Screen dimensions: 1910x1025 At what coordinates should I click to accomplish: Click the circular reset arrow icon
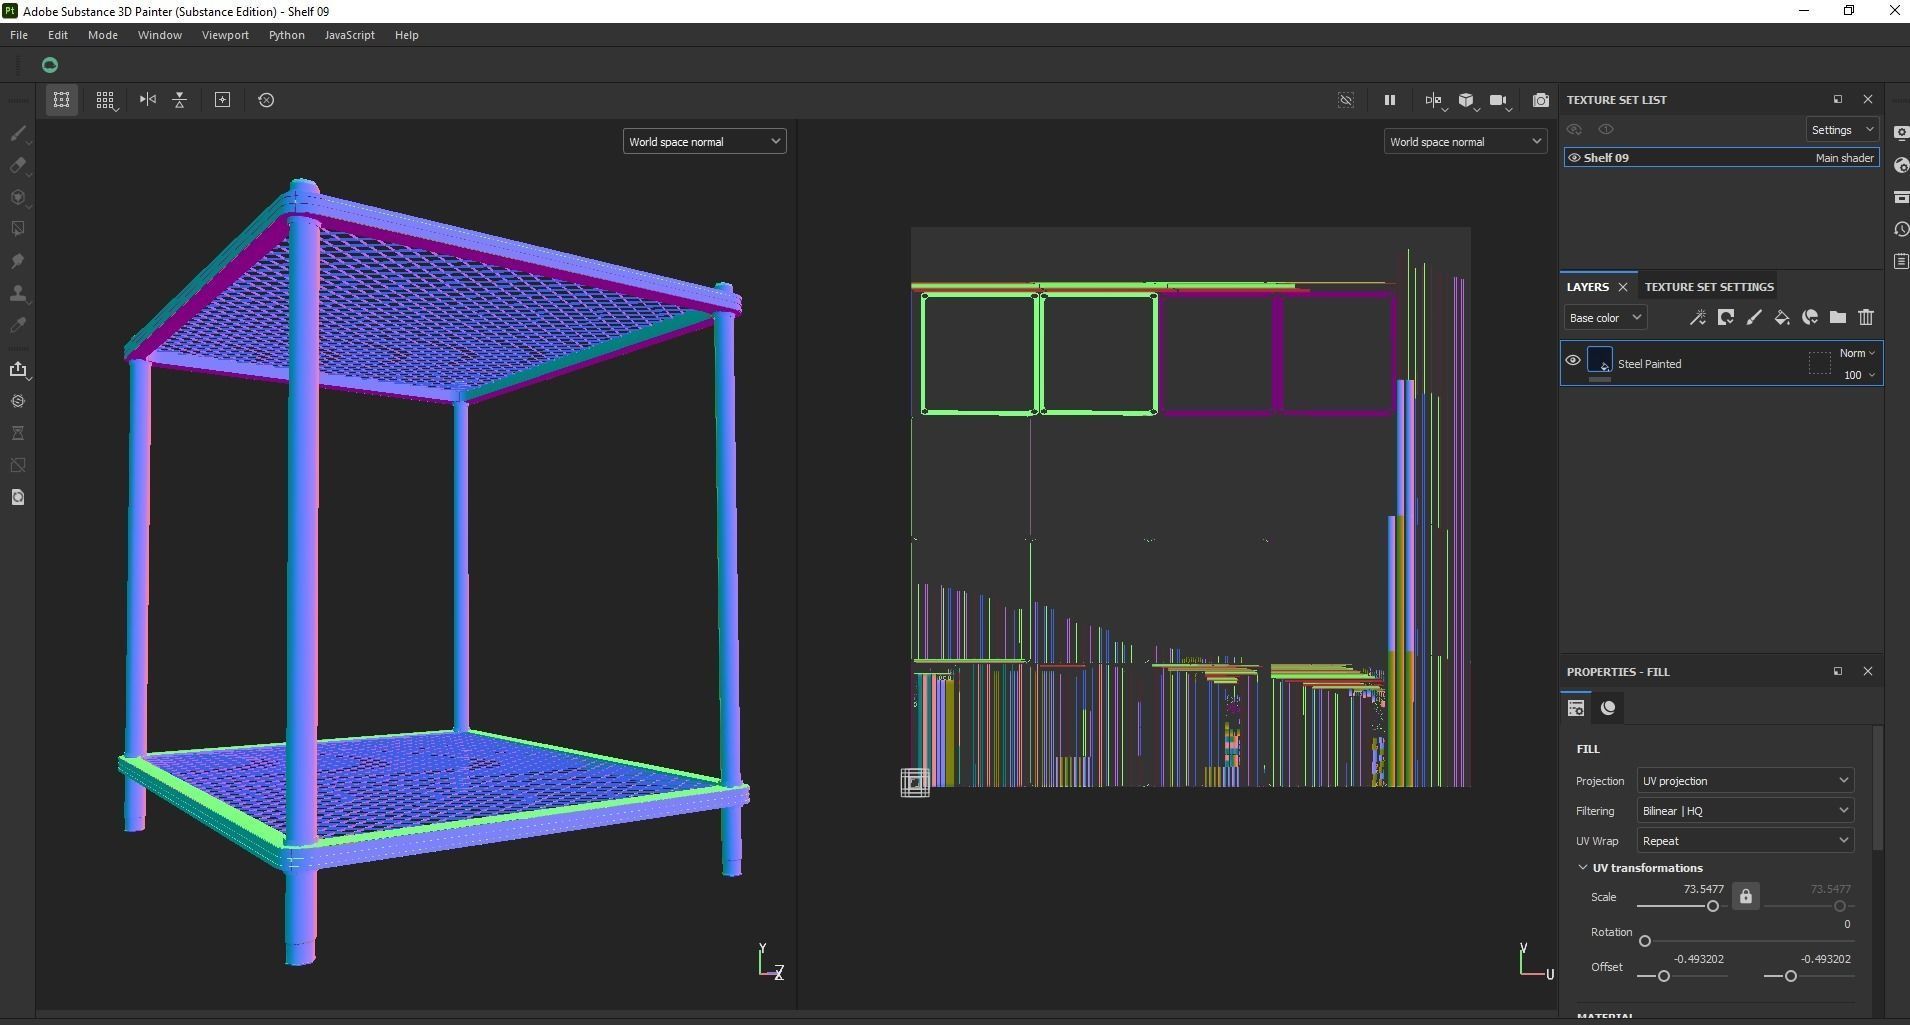click(x=266, y=100)
